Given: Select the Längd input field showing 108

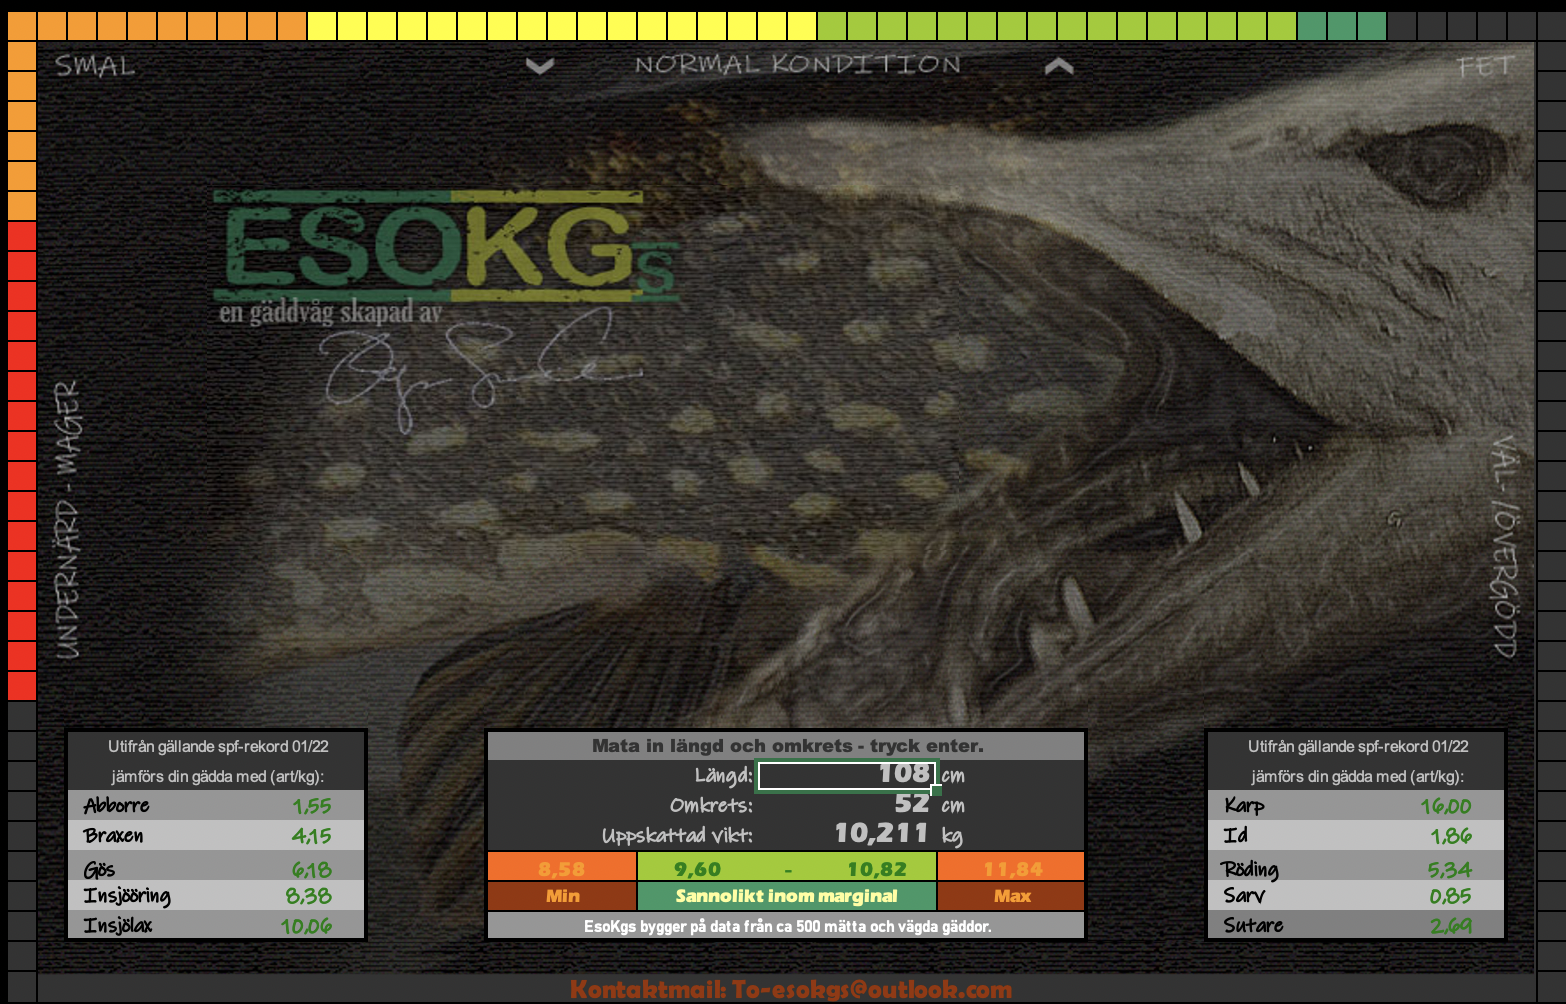Looking at the screenshot, I should point(847,775).
